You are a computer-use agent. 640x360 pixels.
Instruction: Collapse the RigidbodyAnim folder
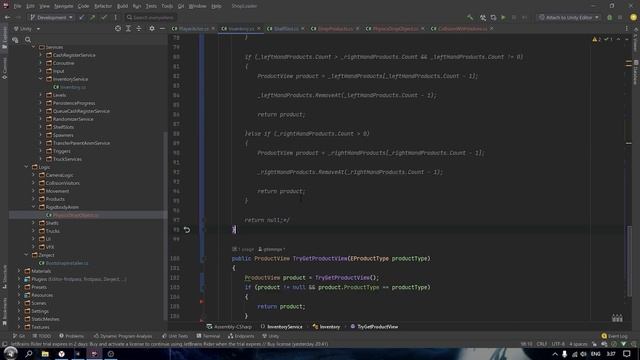[x=33, y=207]
